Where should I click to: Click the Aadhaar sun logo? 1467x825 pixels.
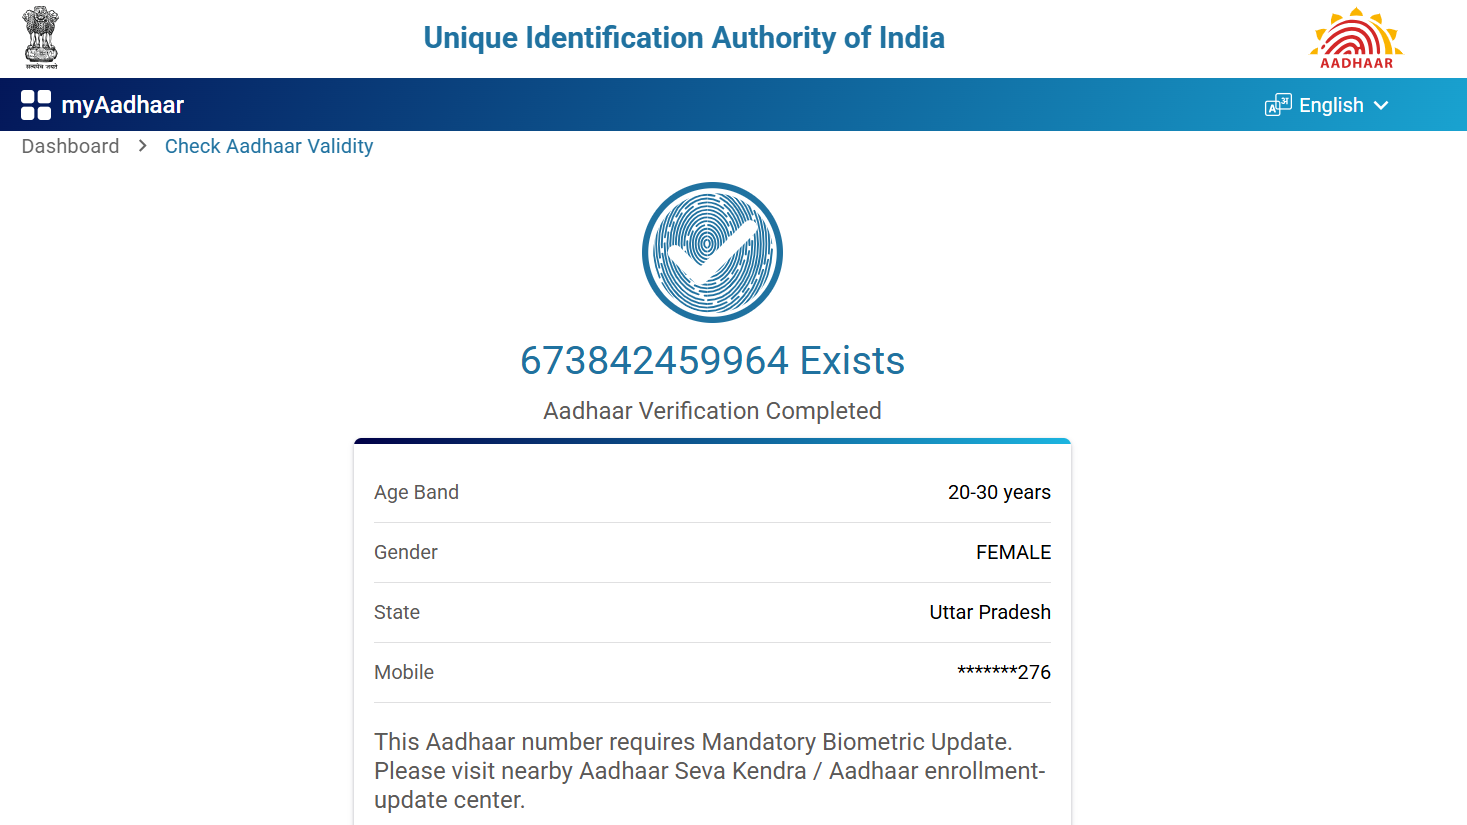point(1356,38)
